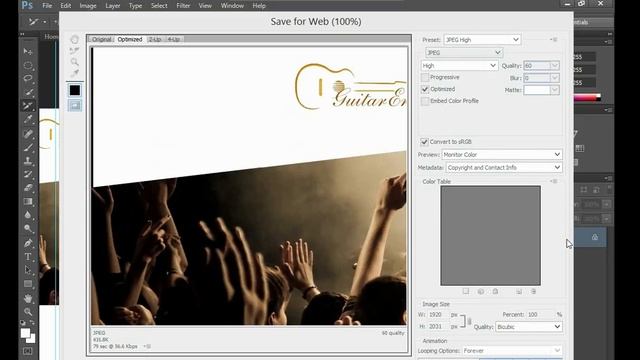Choose Hand tool in Save for Web

click(74, 40)
